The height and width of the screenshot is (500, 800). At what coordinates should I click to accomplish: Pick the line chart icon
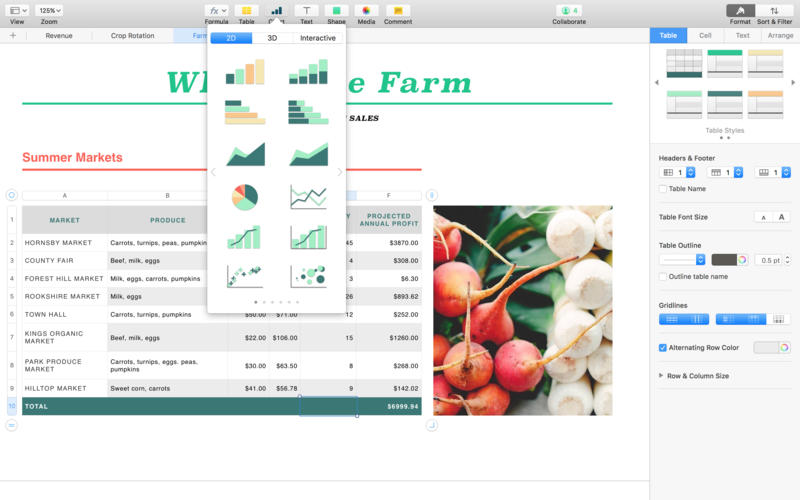(x=308, y=197)
